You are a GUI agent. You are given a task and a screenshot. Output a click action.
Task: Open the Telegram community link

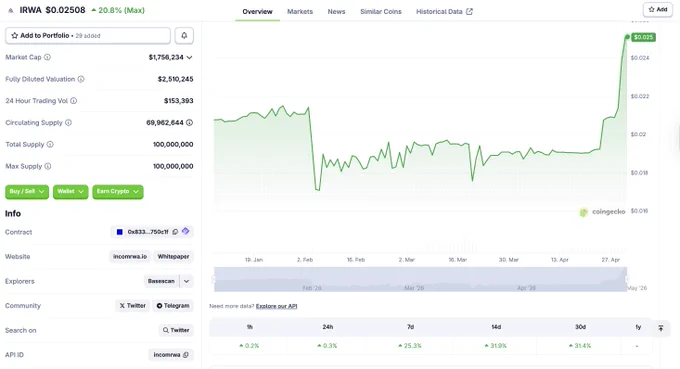tap(173, 306)
